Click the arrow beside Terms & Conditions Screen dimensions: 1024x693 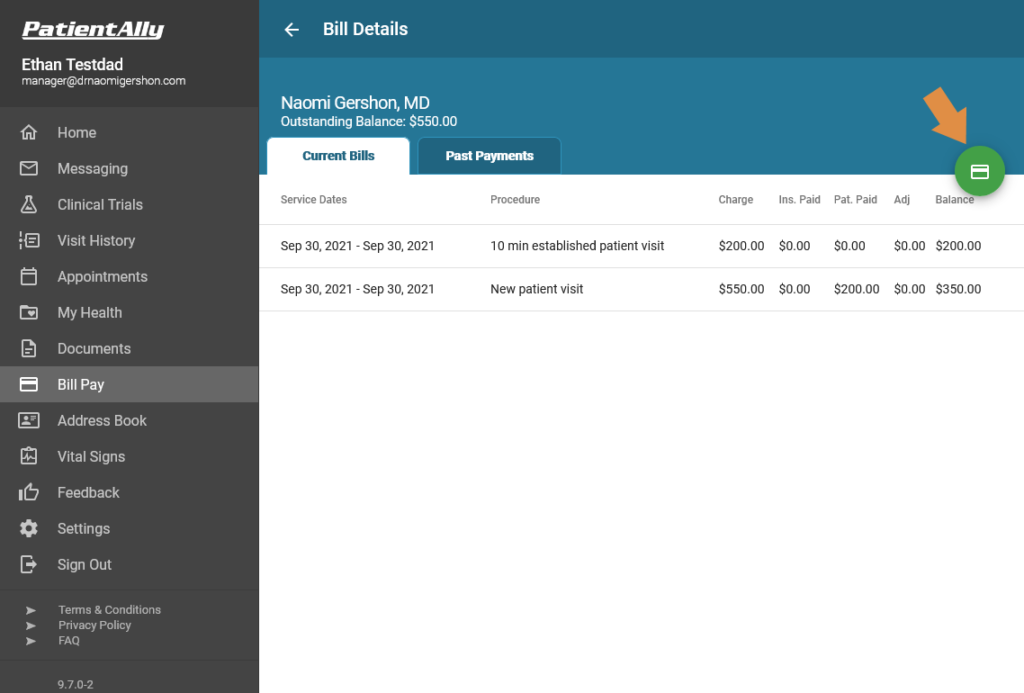[x=31, y=610]
